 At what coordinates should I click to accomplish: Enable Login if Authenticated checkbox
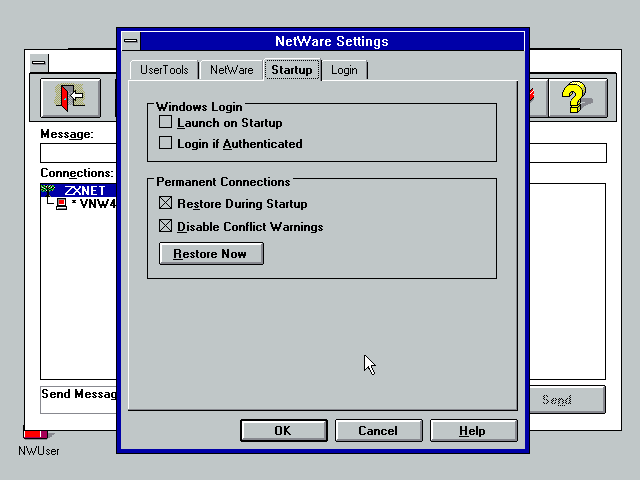(x=165, y=143)
